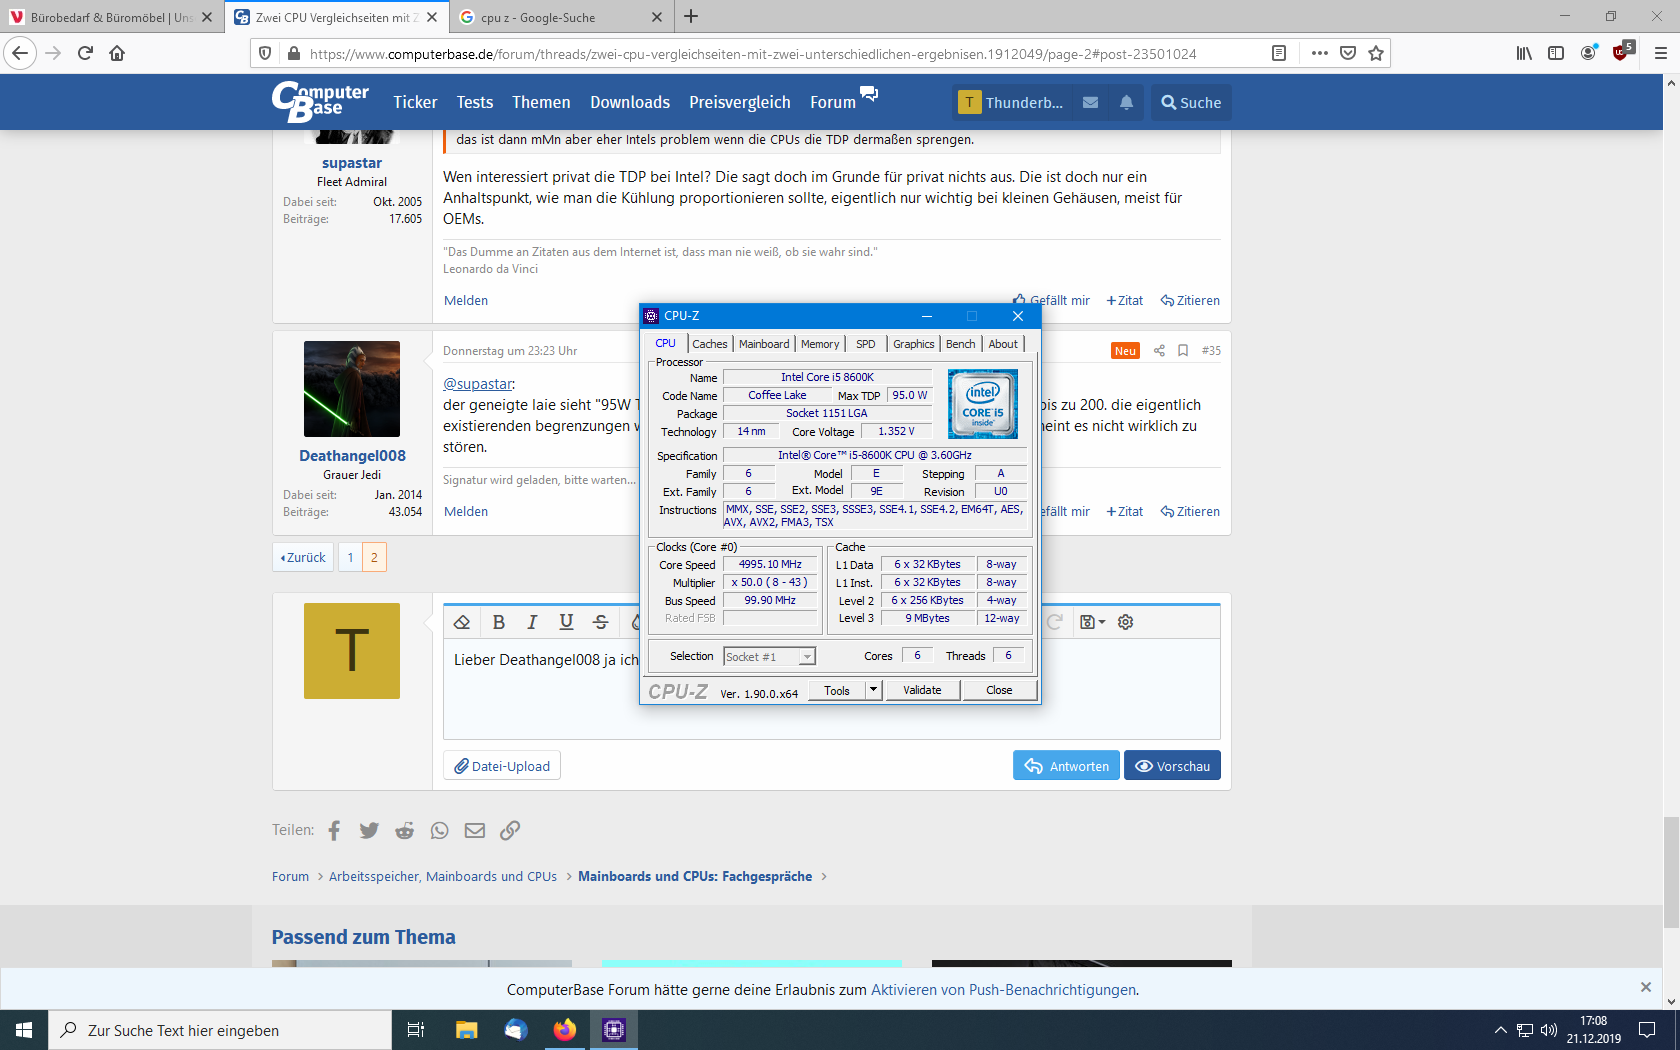This screenshot has width=1680, height=1050.
Task: Clear formatting with the eraser icon
Action: [462, 622]
